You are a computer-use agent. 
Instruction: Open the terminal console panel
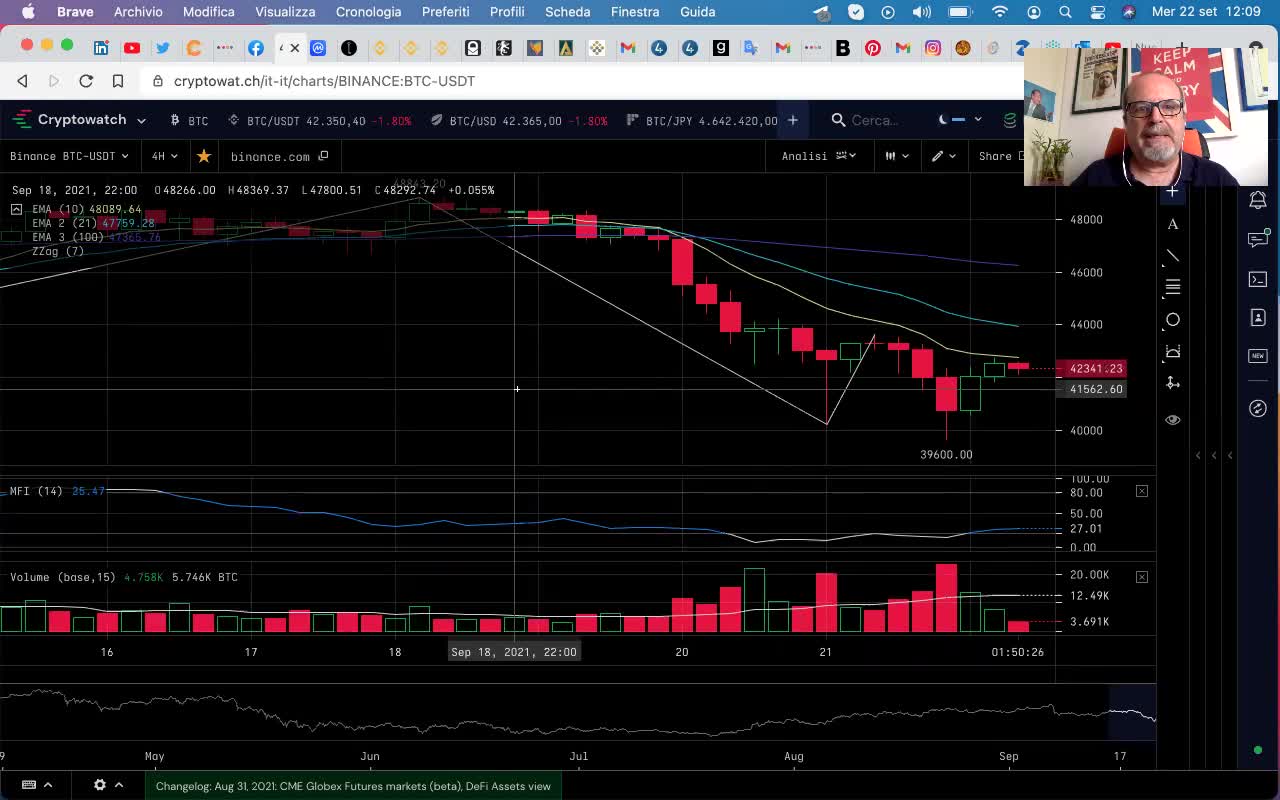point(1258,279)
